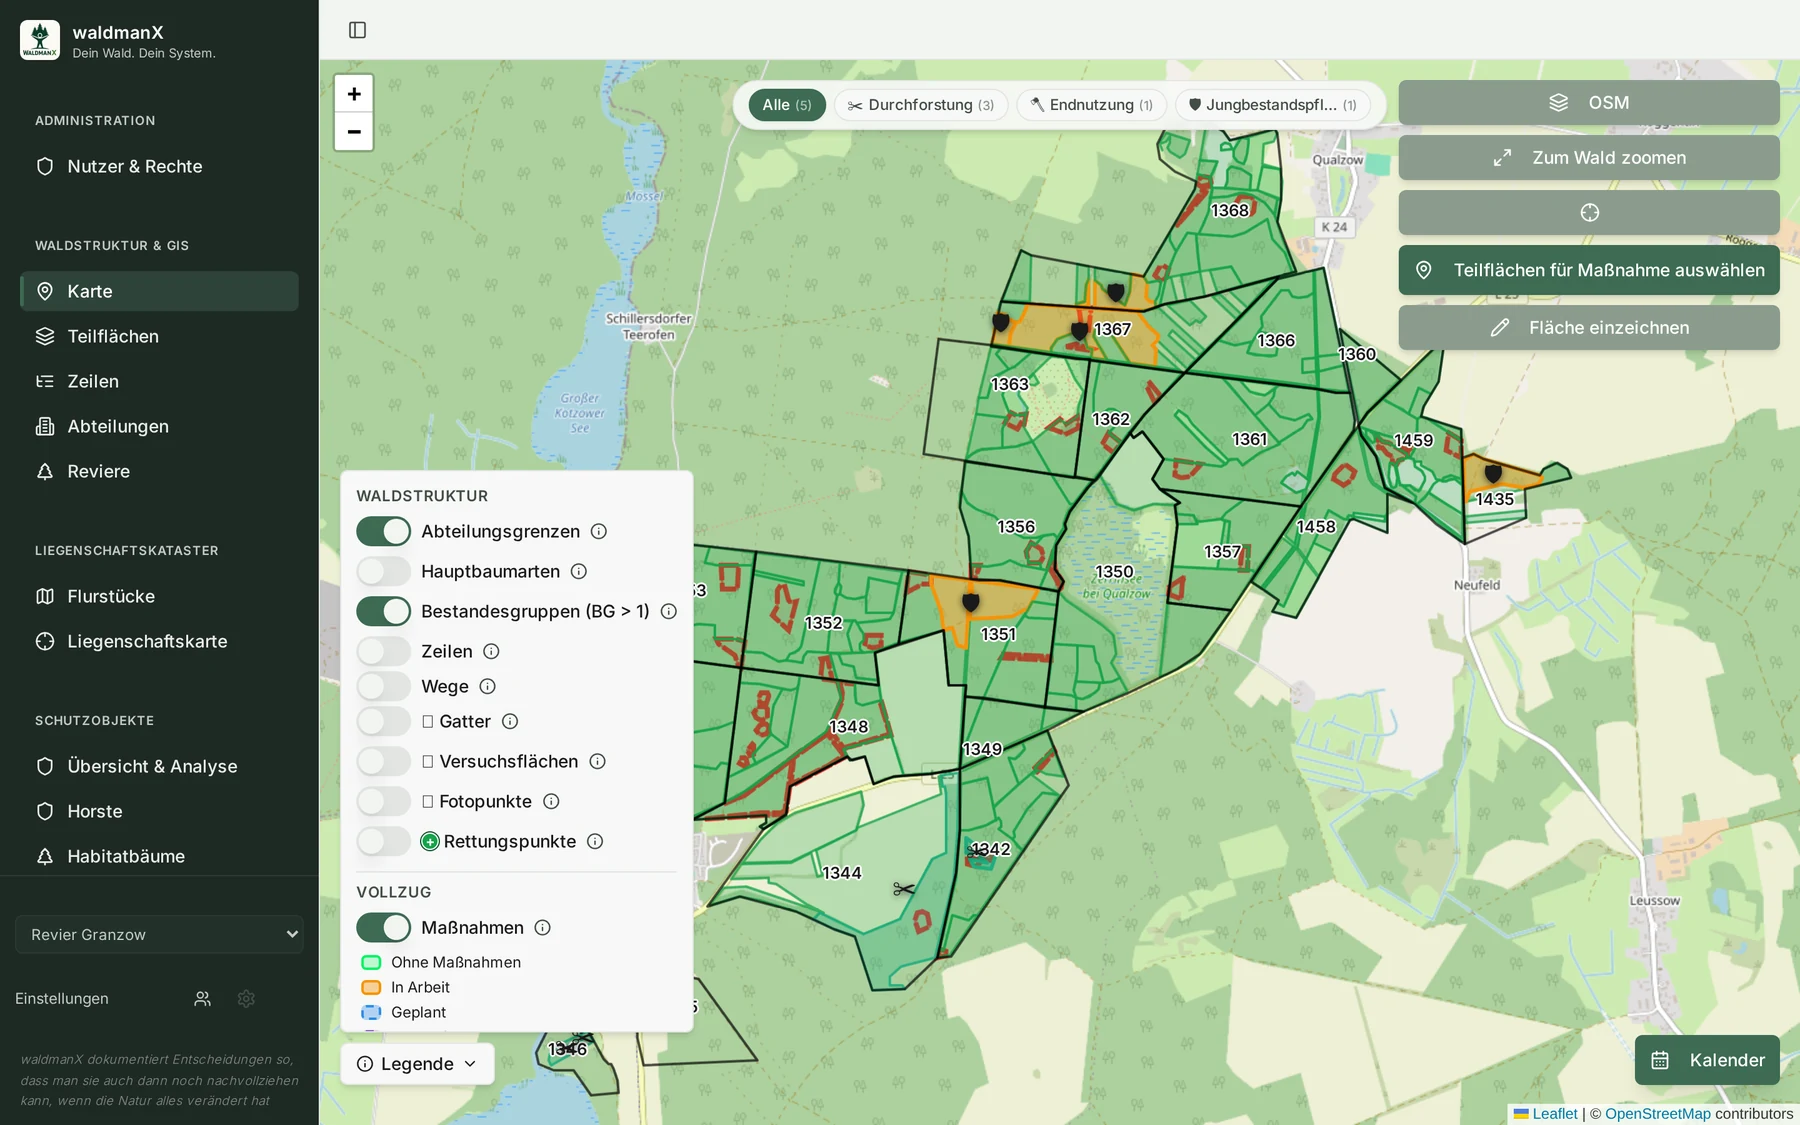Open the Kalender button
The height and width of the screenshot is (1125, 1800).
[x=1707, y=1060]
